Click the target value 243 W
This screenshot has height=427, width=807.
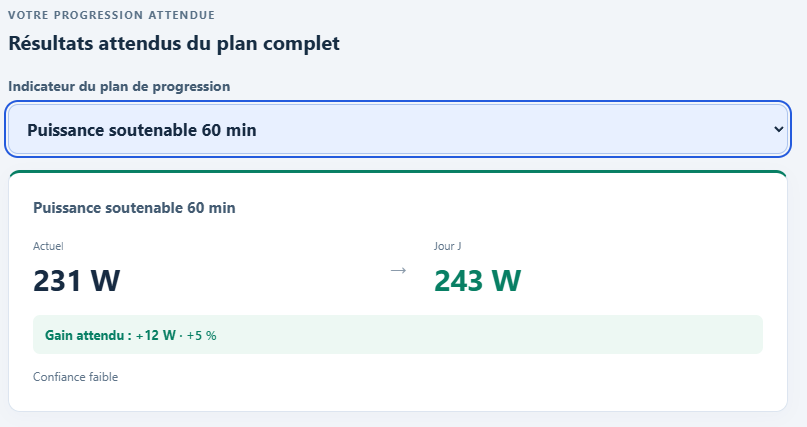[x=478, y=281]
